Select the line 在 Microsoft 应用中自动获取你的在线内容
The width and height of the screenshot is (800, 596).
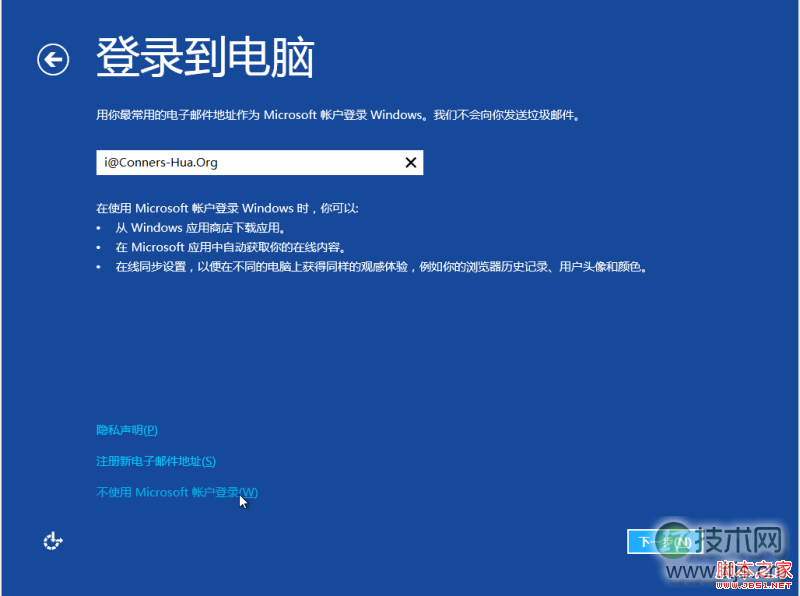tap(231, 247)
